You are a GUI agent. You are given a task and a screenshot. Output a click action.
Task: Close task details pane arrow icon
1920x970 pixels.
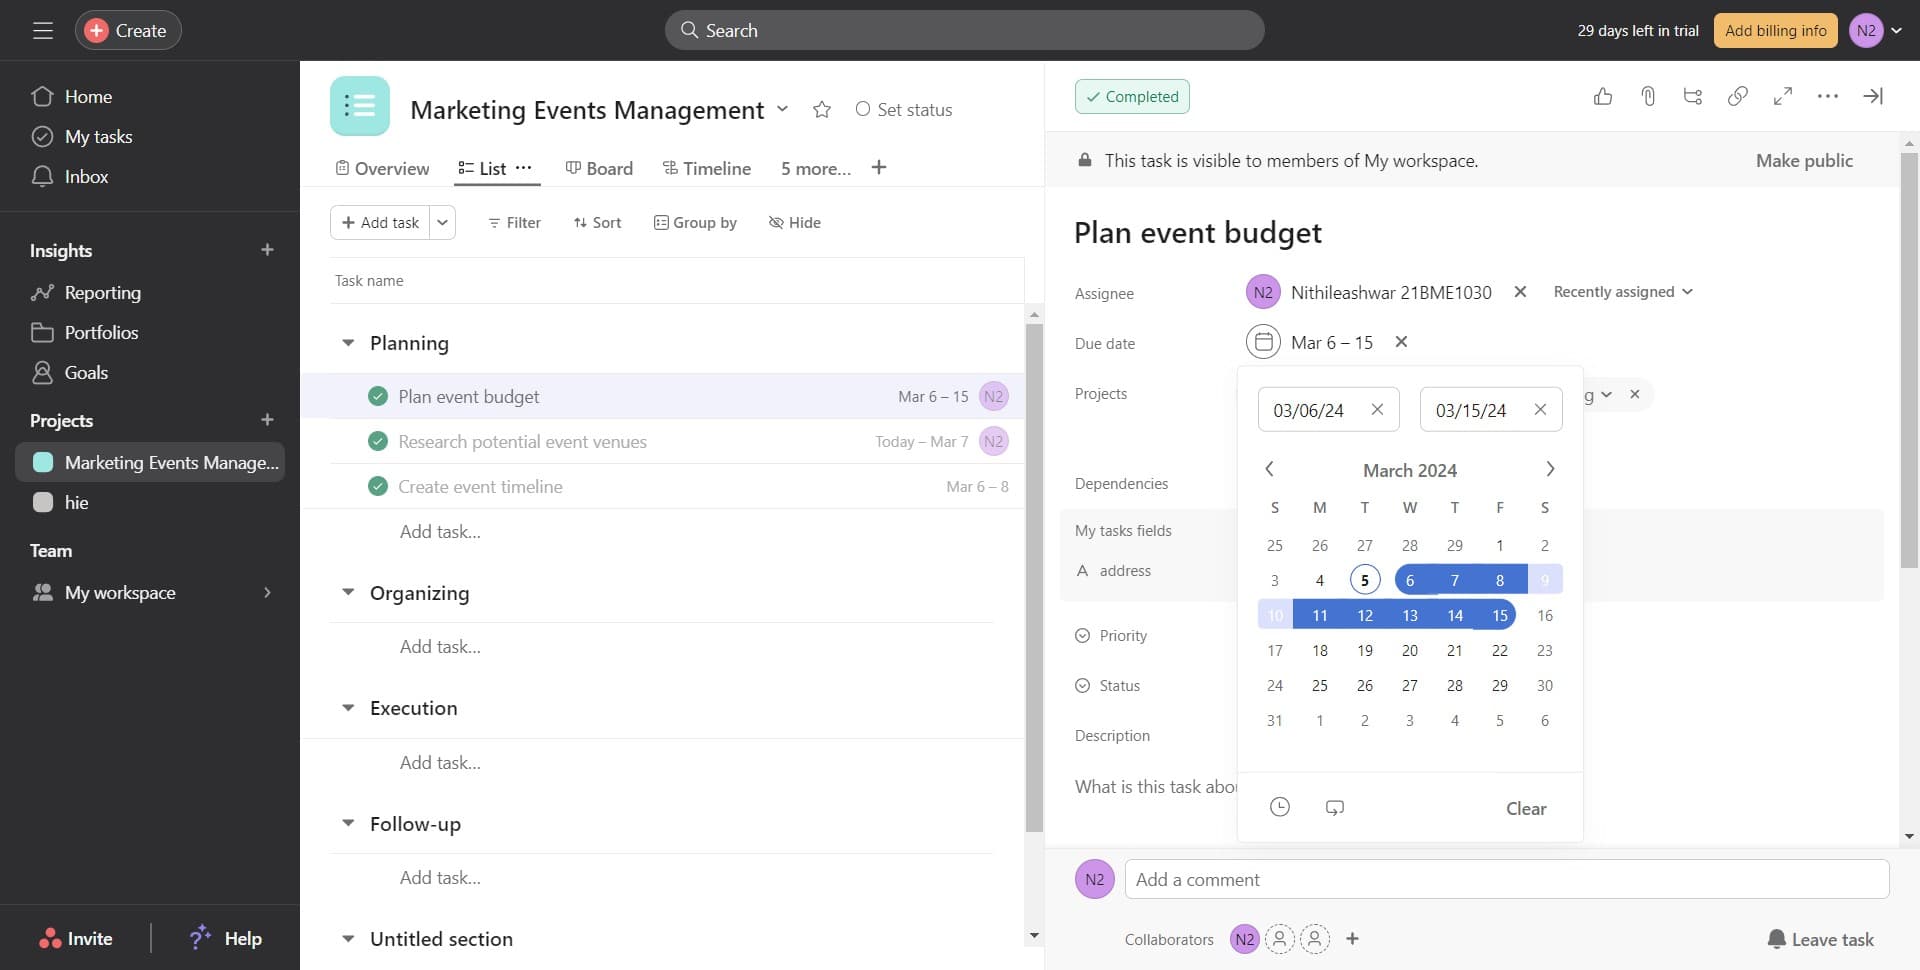coord(1873,96)
